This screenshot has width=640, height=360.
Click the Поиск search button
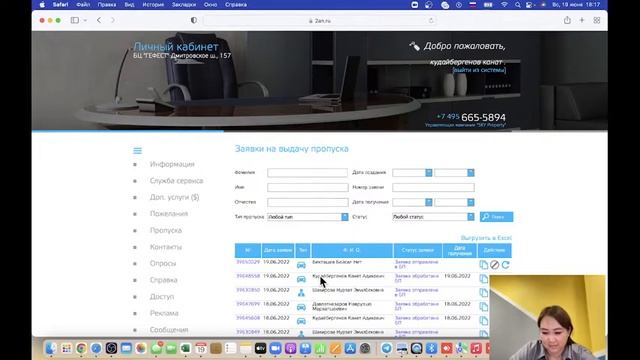pos(496,217)
